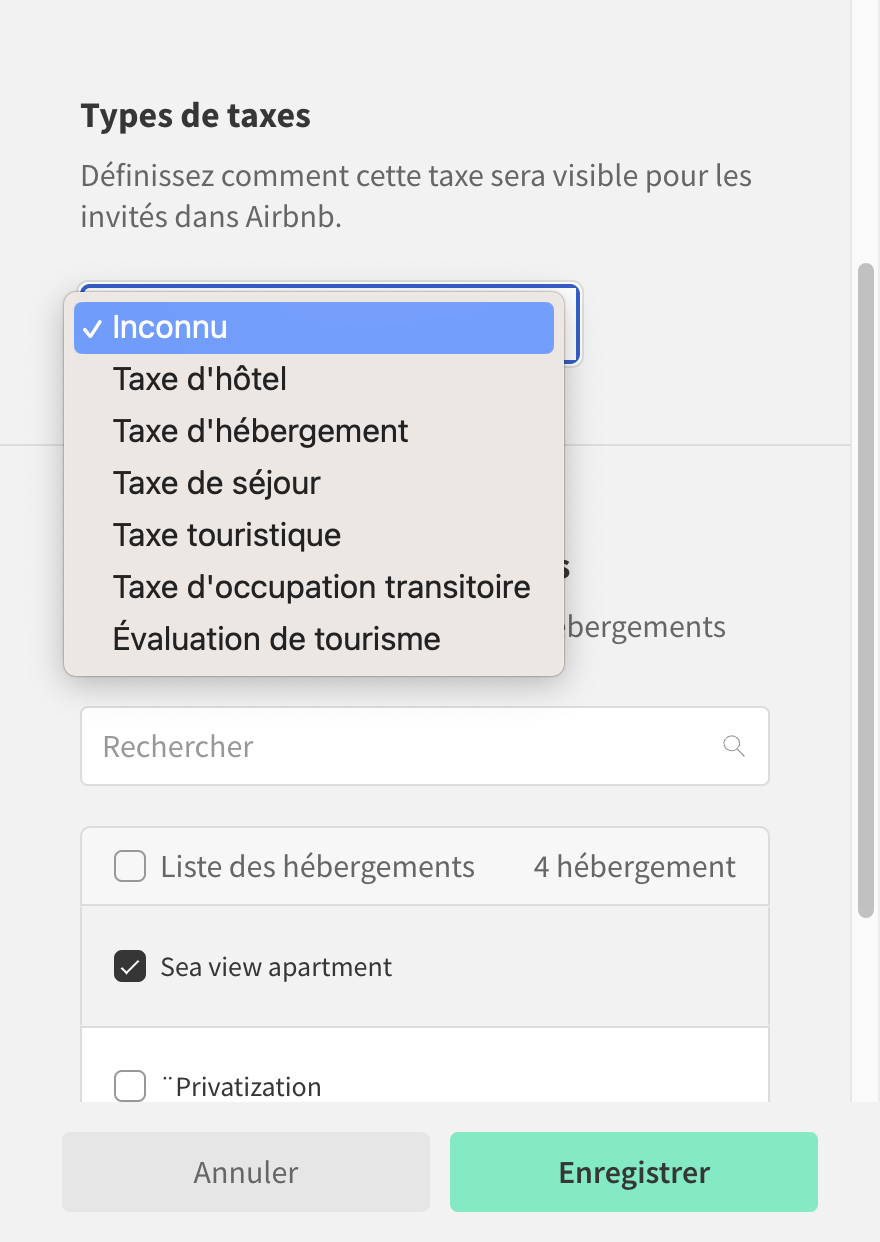Select Taxe touristique option
Screen dimensions: 880x1242
227,535
